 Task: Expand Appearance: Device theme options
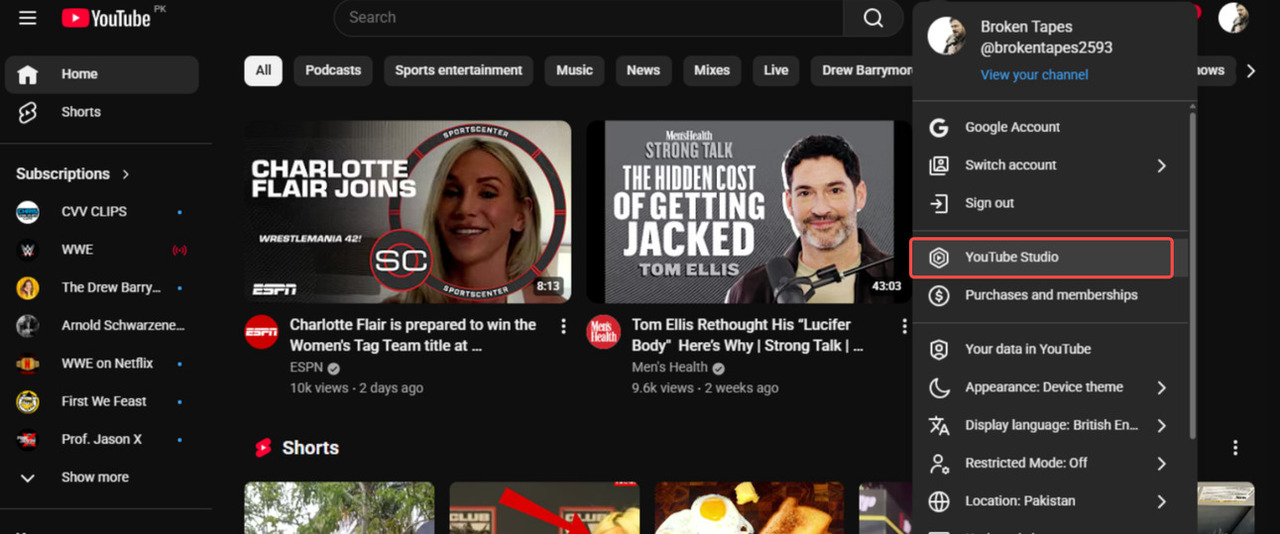click(x=1161, y=387)
